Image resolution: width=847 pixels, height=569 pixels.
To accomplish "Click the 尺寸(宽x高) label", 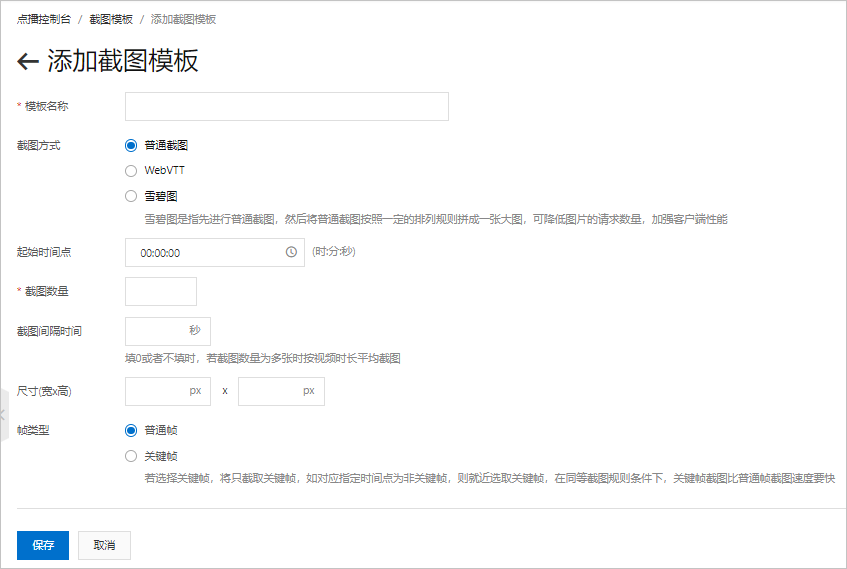I will pos(44,391).
